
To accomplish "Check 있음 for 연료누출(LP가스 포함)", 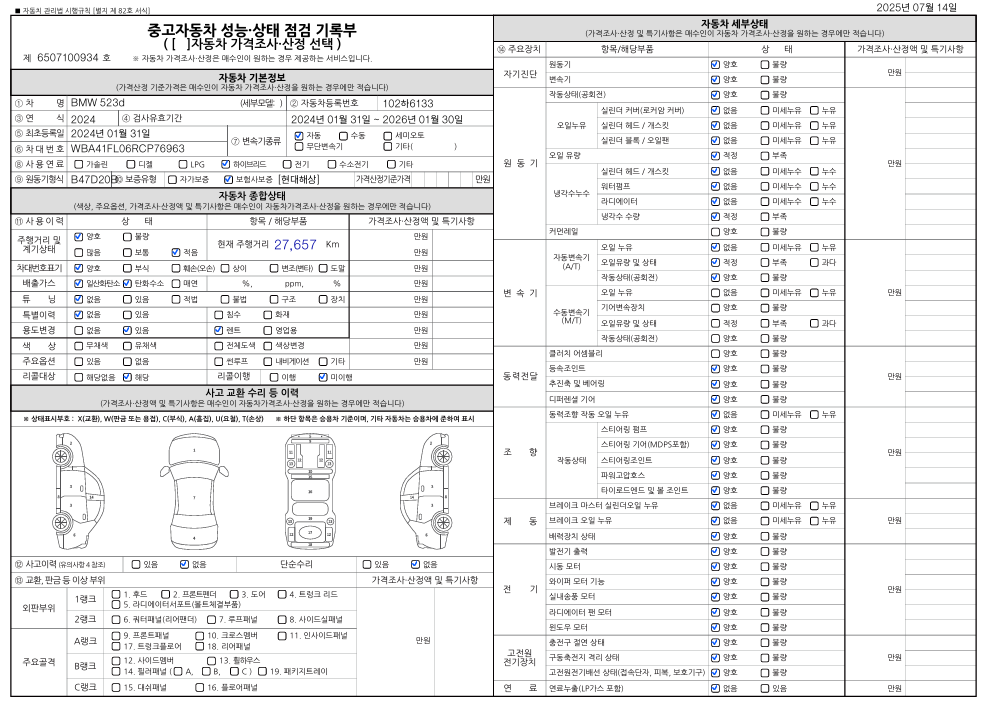I will [x=765, y=688].
